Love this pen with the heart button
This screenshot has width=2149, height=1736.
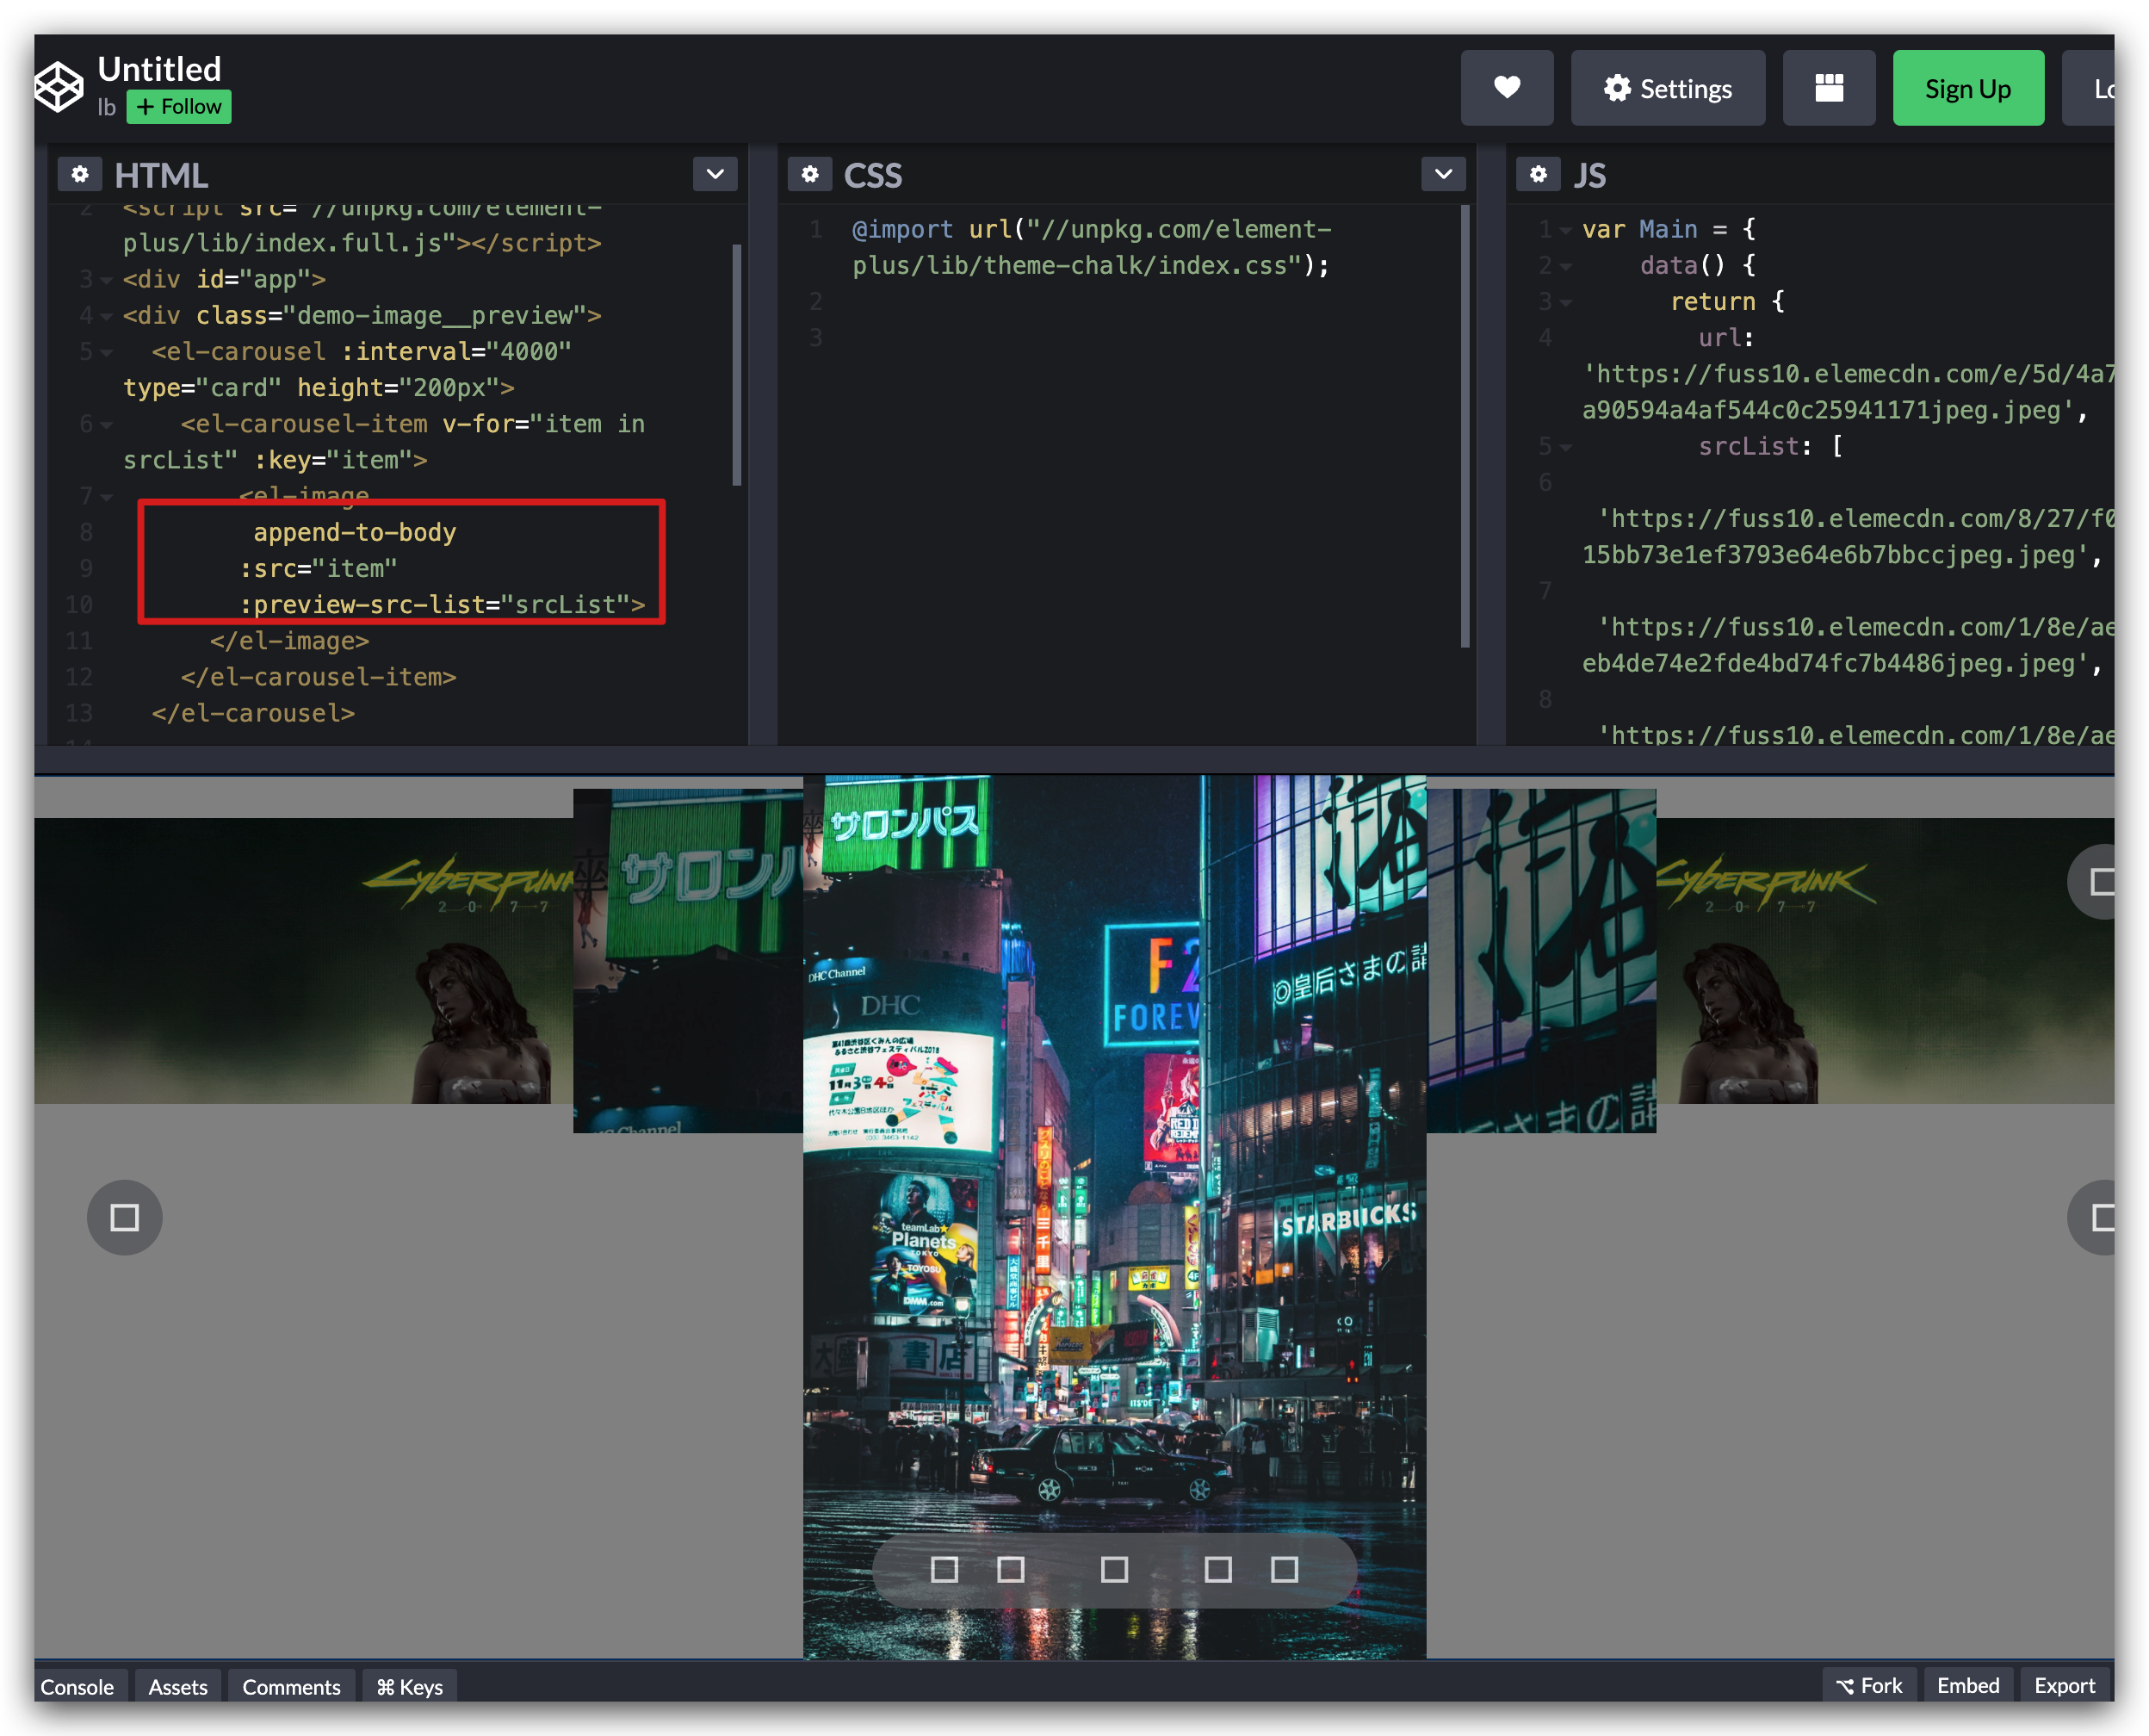[x=1506, y=88]
